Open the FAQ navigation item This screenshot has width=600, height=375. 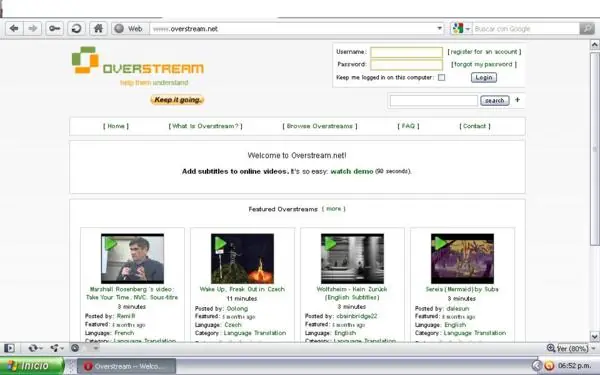click(408, 126)
